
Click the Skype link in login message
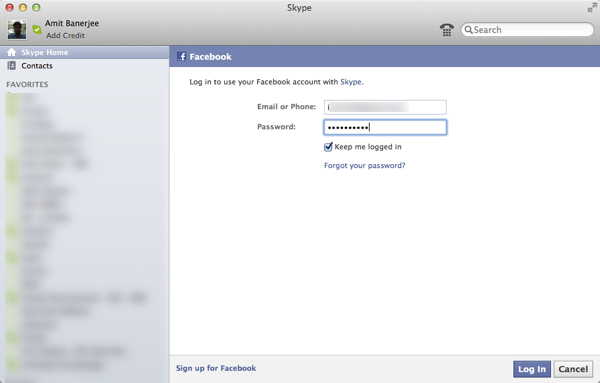pos(351,82)
